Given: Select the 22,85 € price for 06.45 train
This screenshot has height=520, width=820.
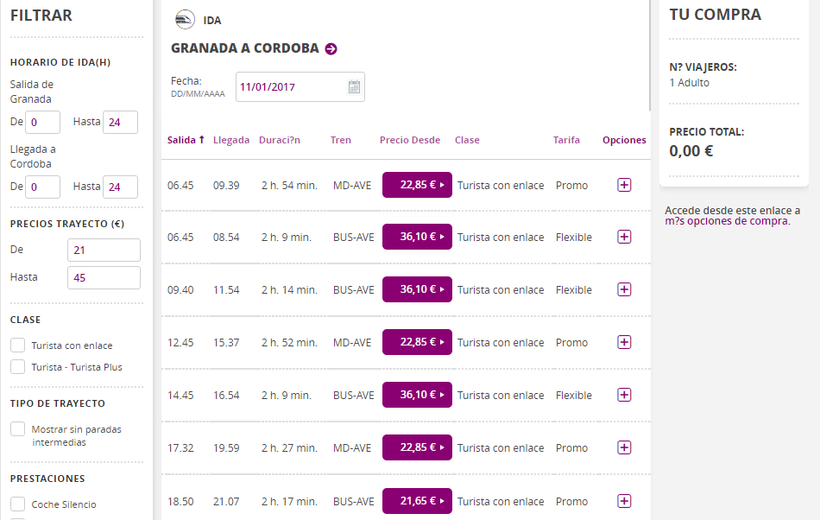Looking at the screenshot, I should (x=416, y=185).
